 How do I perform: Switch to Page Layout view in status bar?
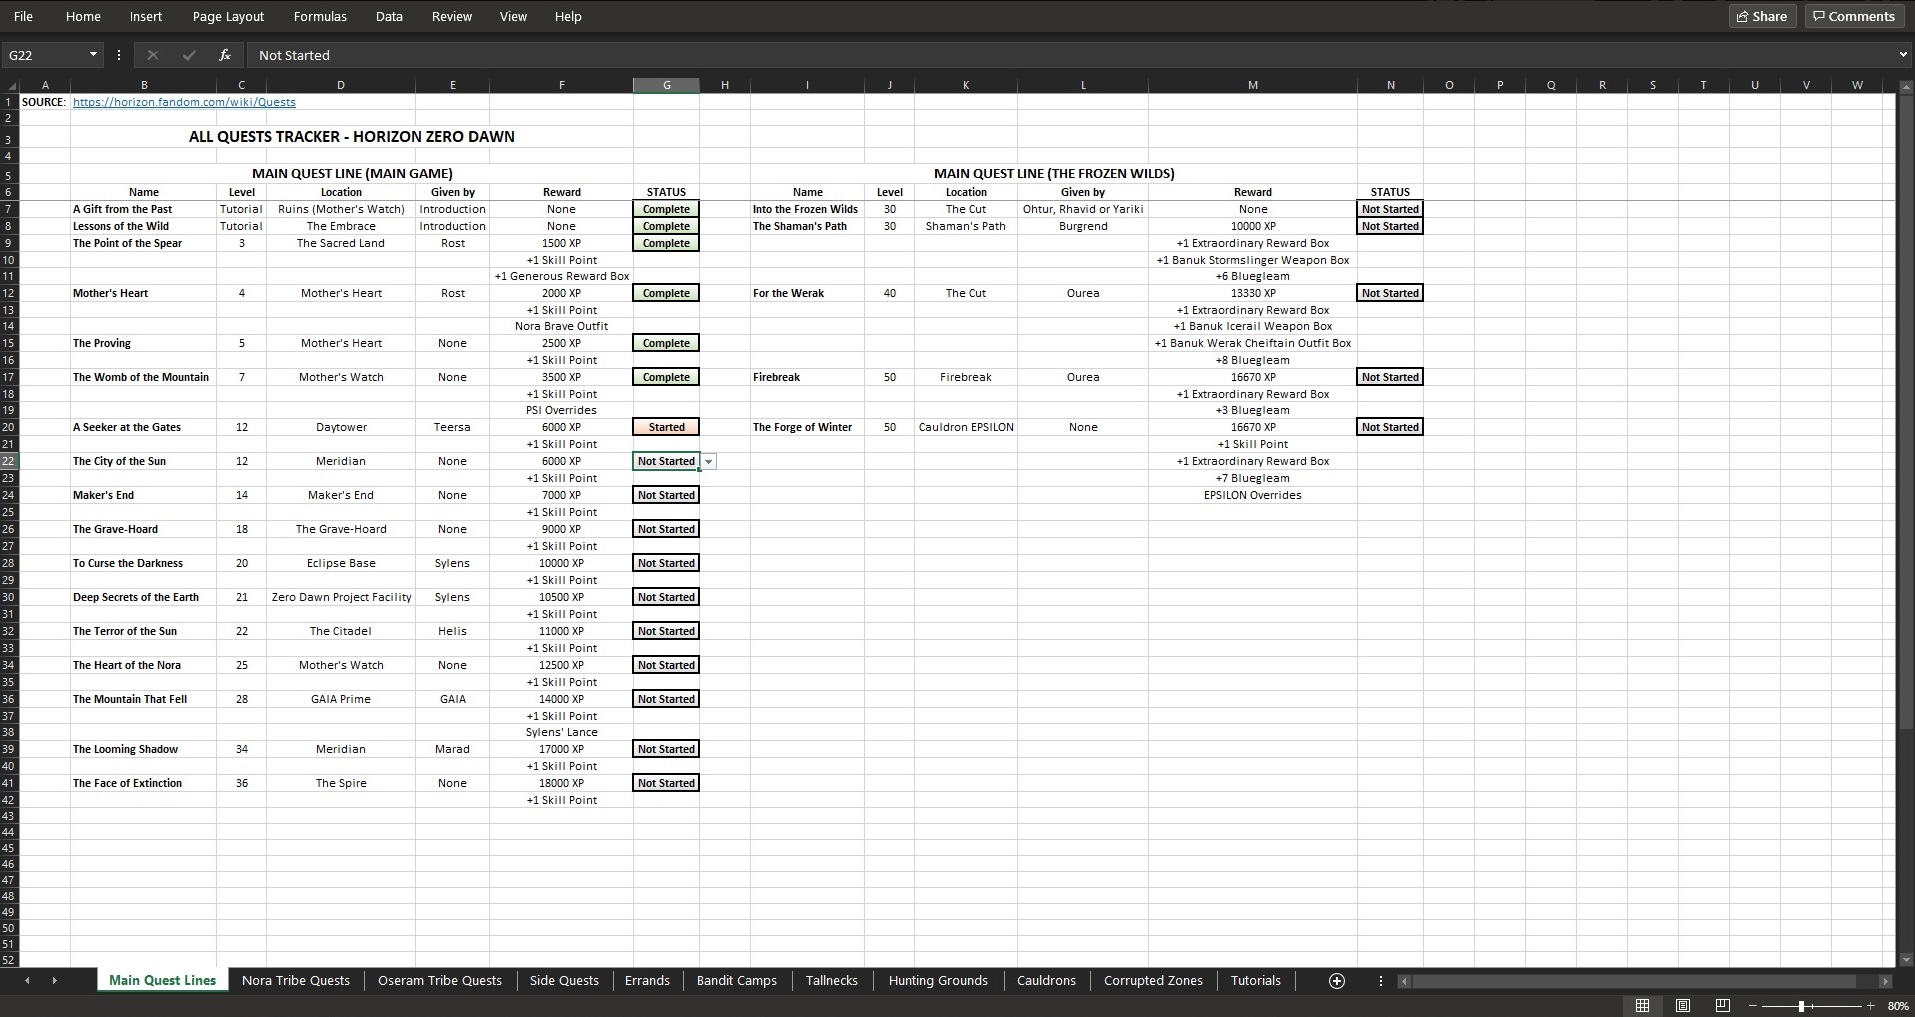coord(1683,1005)
